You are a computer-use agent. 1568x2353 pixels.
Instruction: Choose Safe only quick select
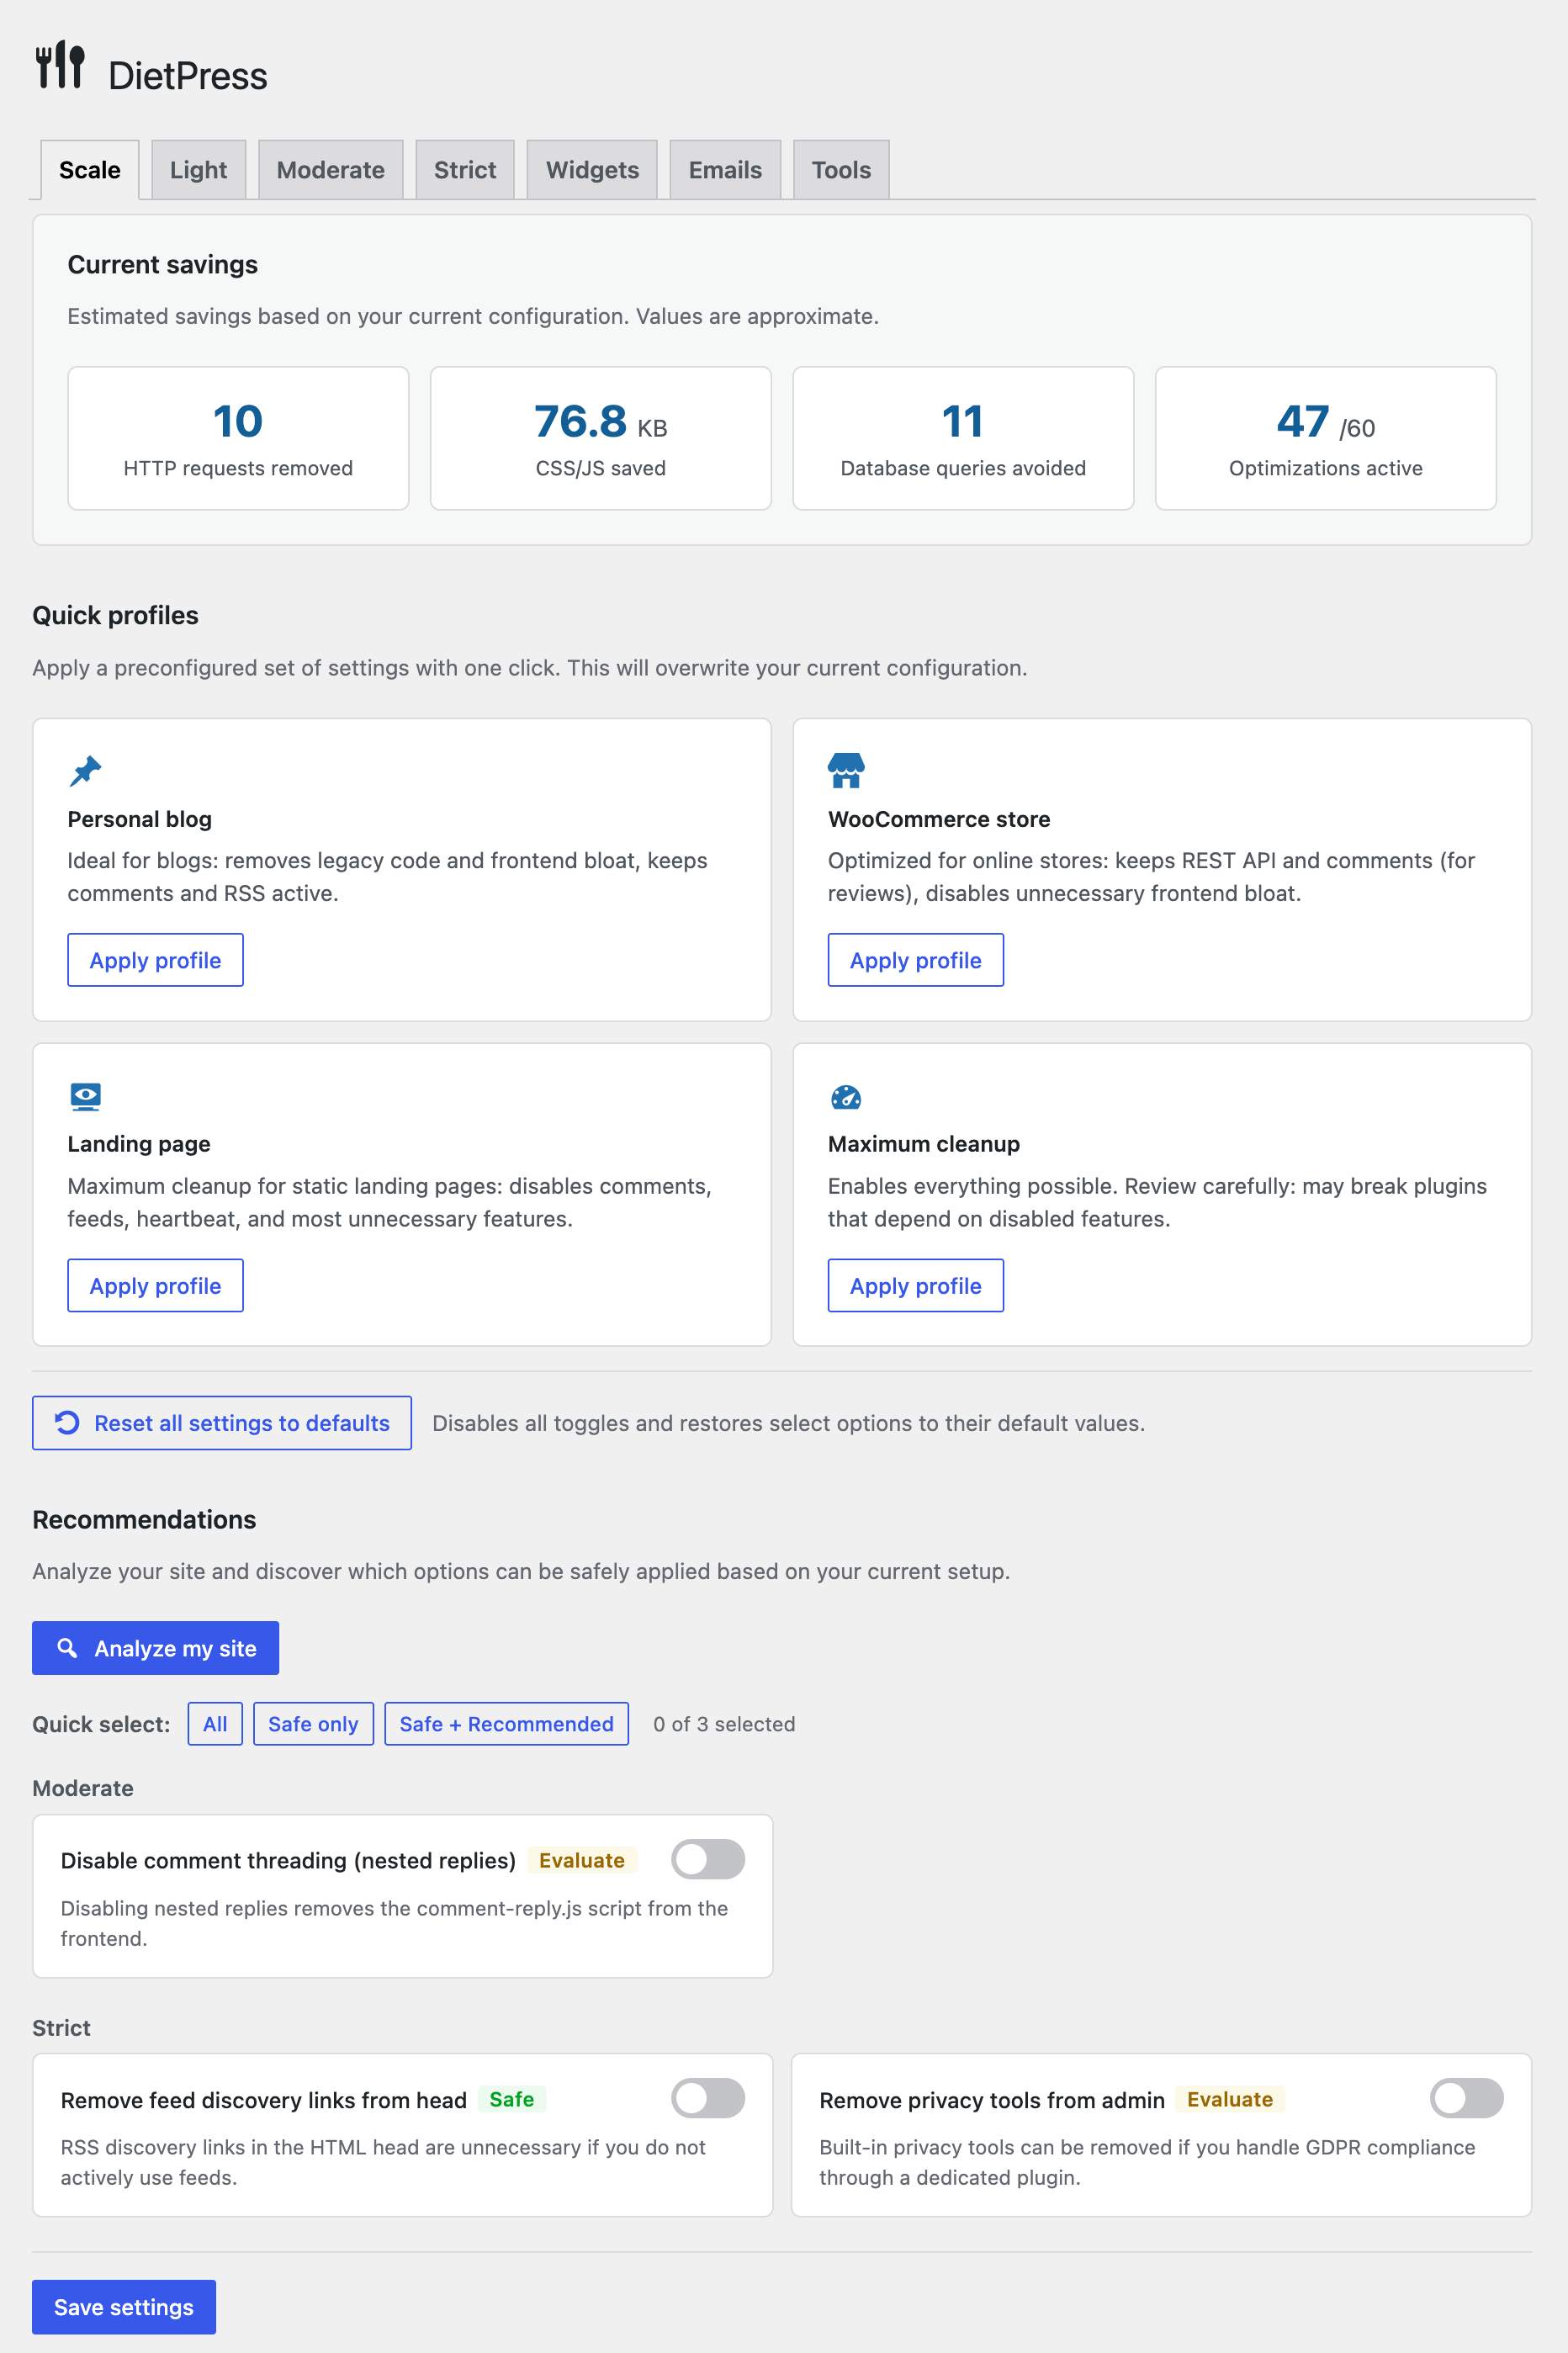tap(313, 1724)
